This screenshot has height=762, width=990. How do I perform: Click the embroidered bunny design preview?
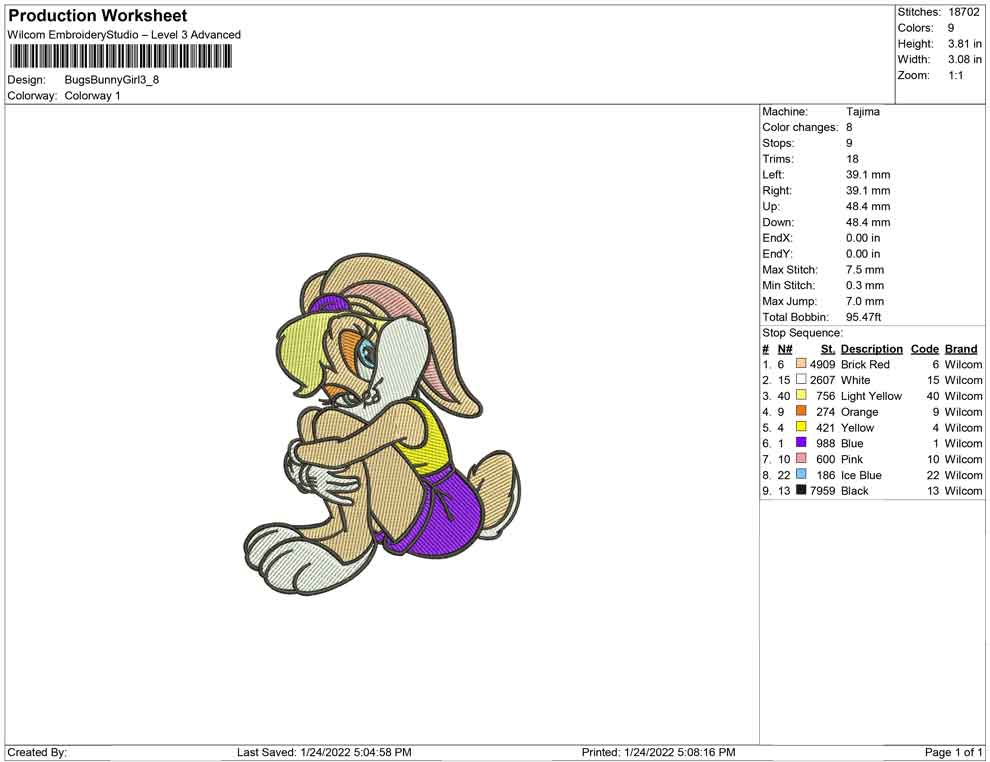tap(383, 424)
